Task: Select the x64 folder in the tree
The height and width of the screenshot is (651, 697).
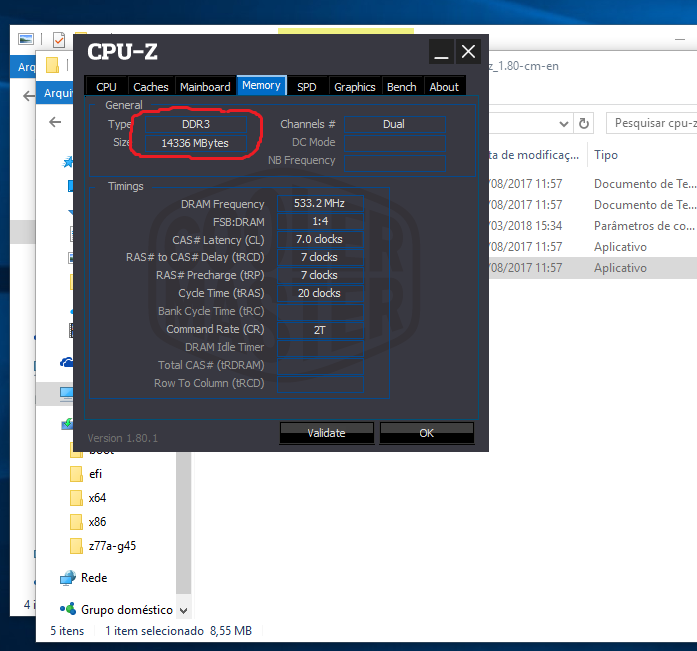Action: coord(97,498)
